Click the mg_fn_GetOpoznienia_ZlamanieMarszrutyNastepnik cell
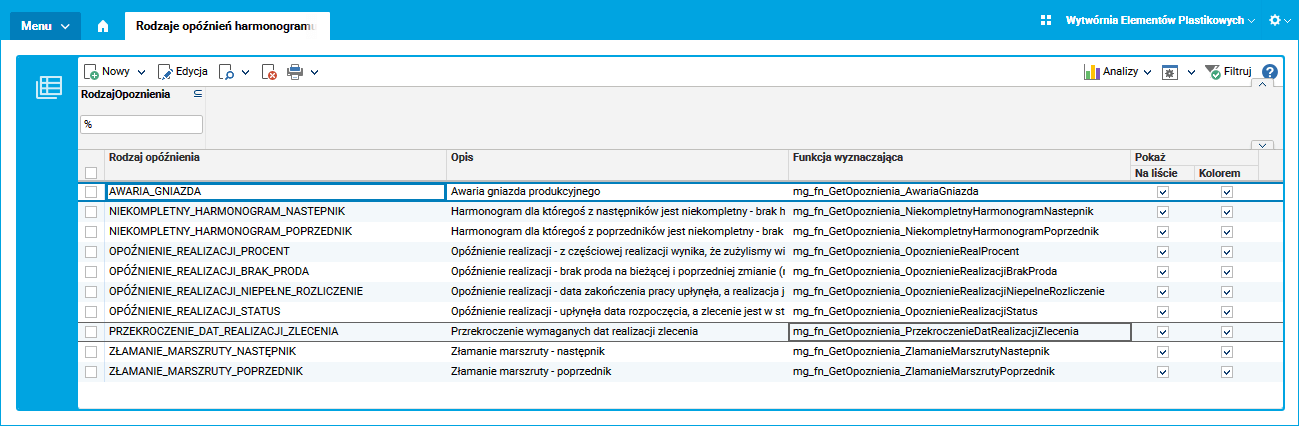 959,352
